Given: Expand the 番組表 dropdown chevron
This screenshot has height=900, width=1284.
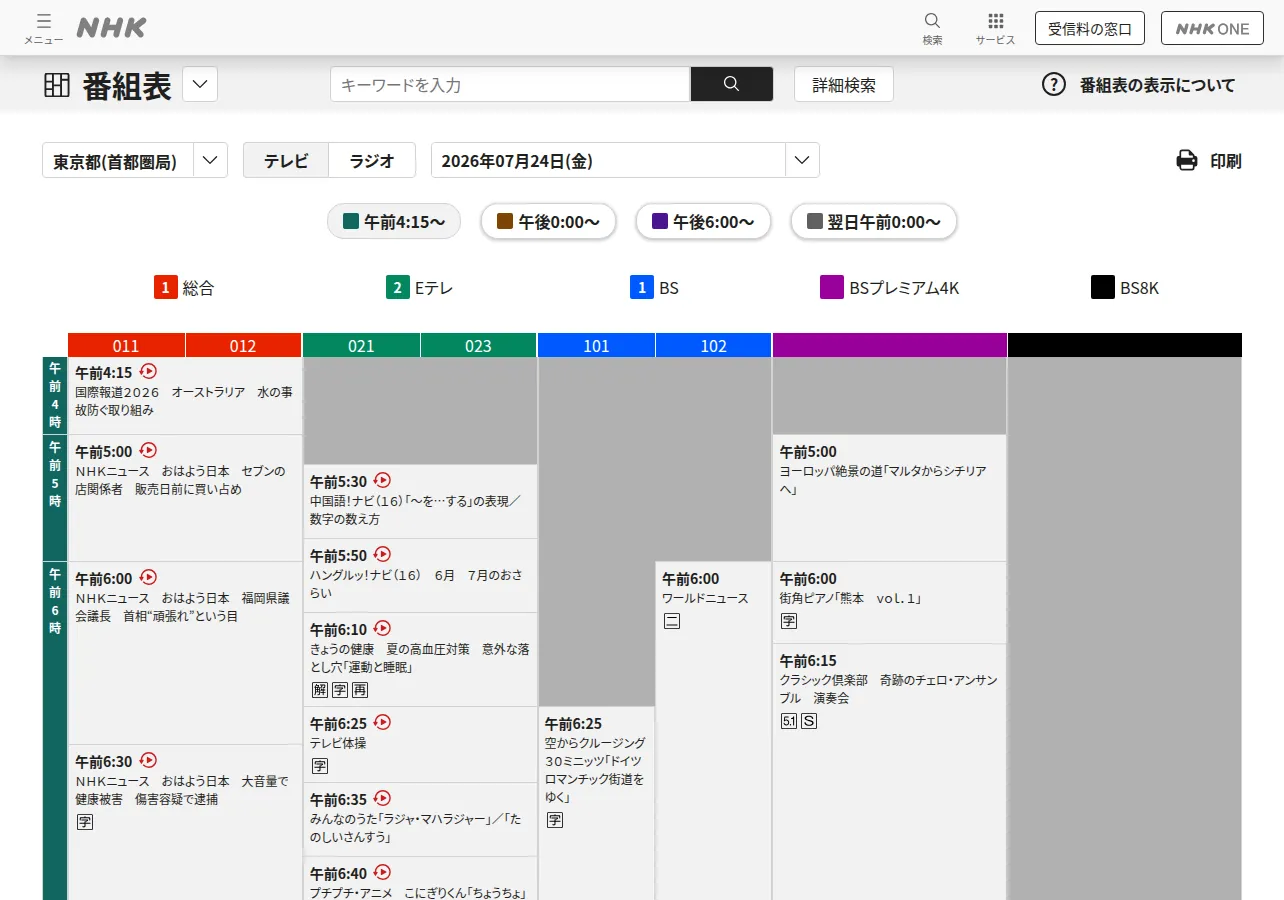Looking at the screenshot, I should coord(200,84).
